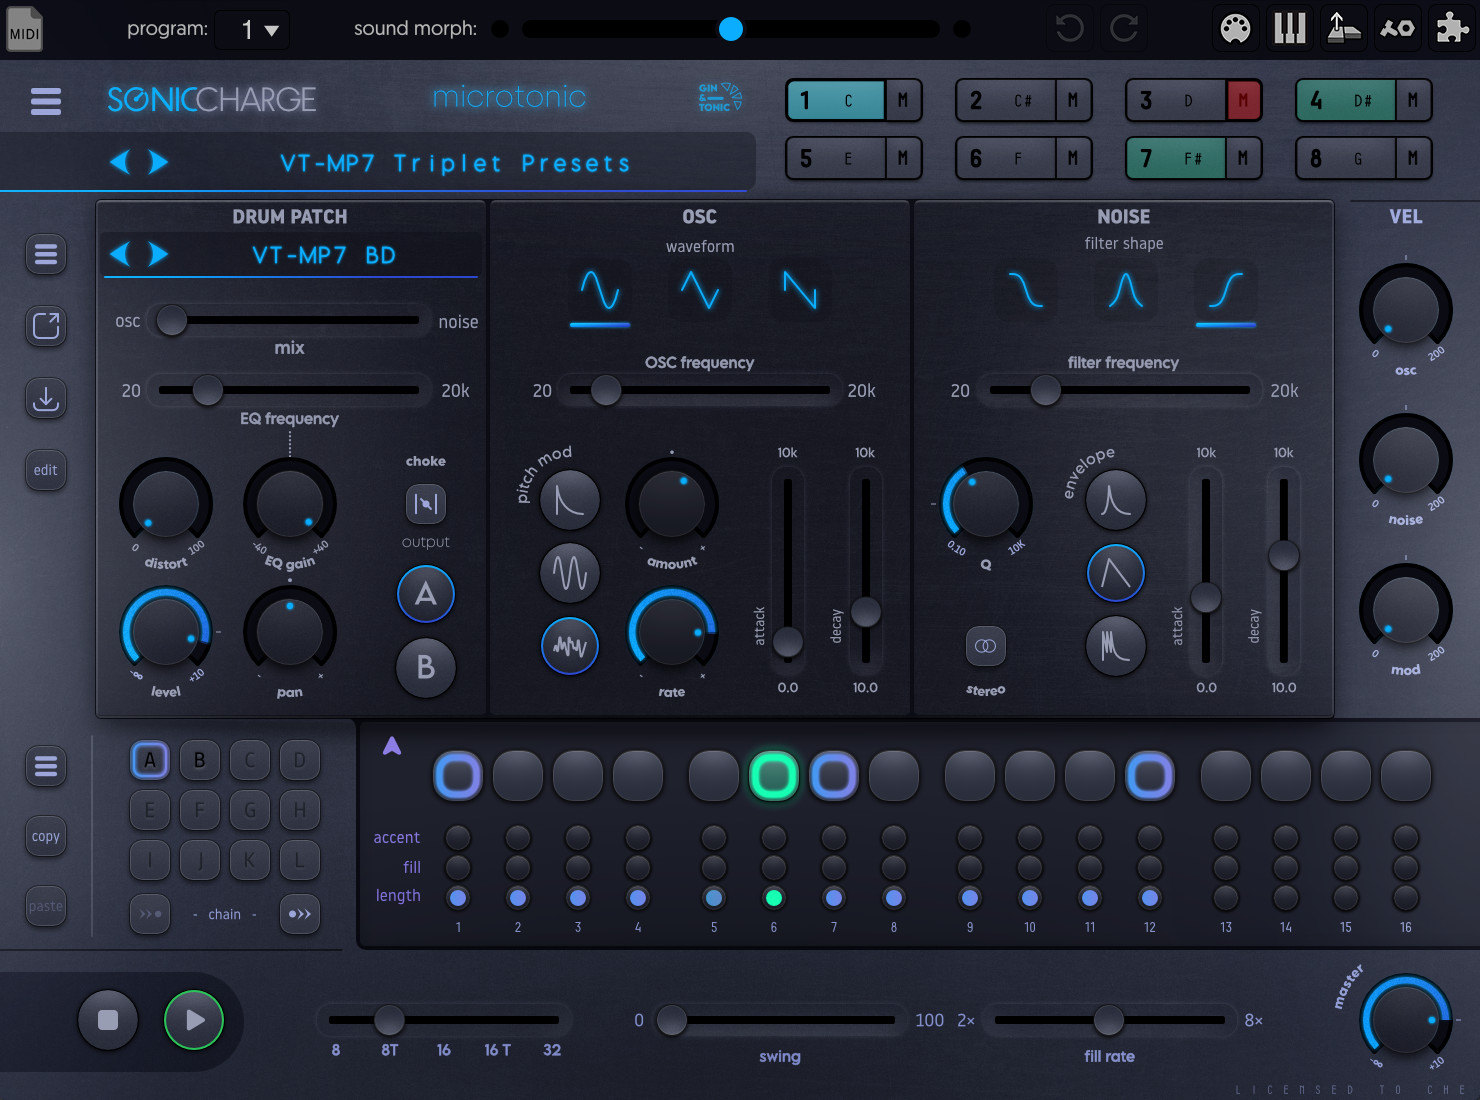The width and height of the screenshot is (1480, 1100).
Task: Open the color palette theme icon
Action: click(x=1235, y=28)
